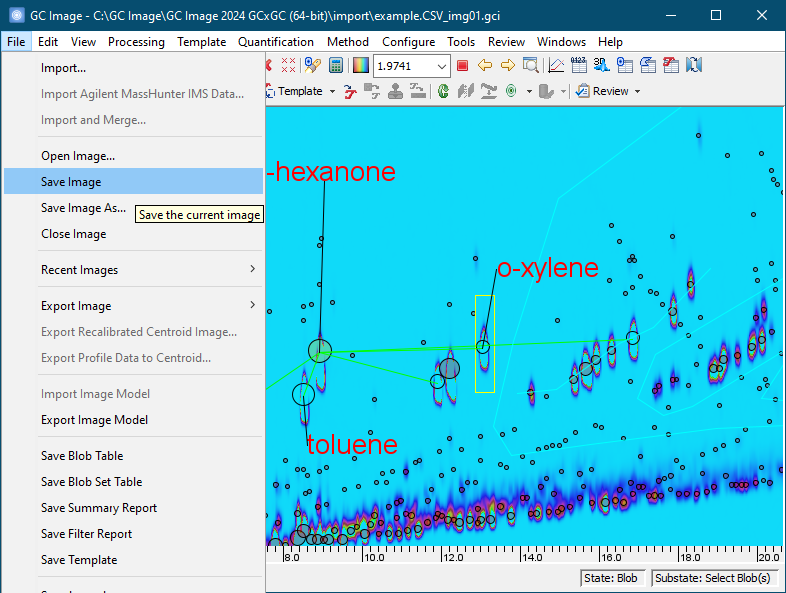The width and height of the screenshot is (786, 593).
Task: Click the o-xylene blob marker in yellow box
Action: coord(483,347)
